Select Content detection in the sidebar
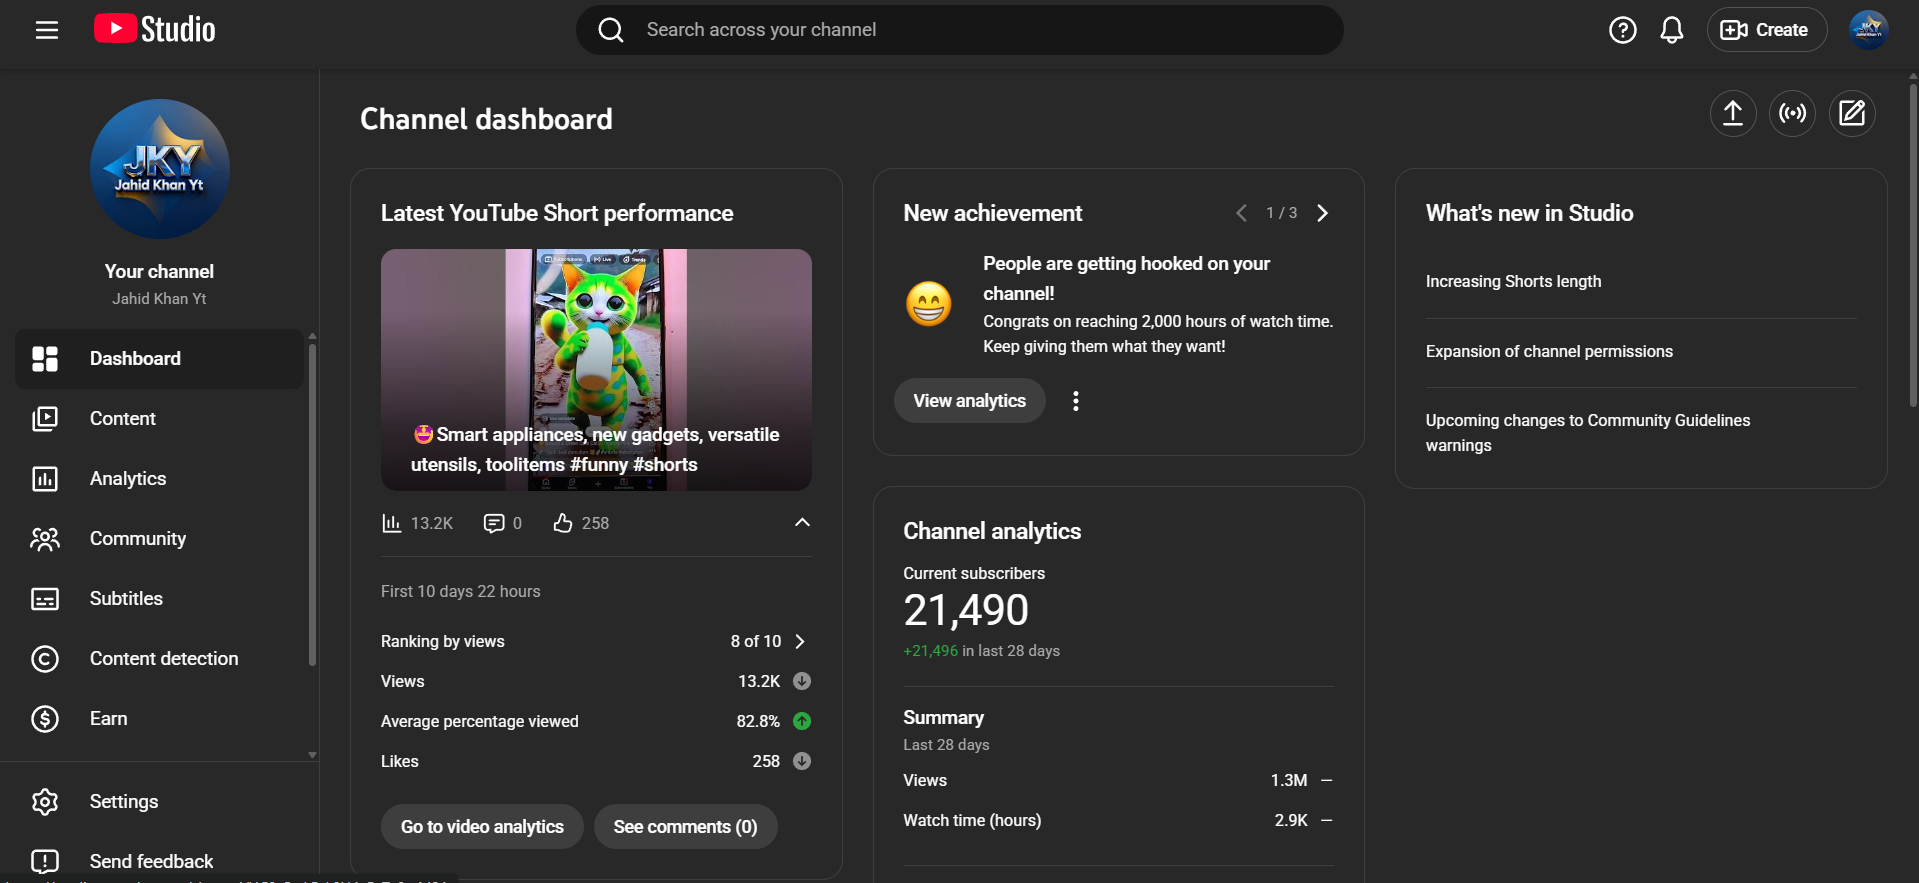Screen dimensions: 1919x883 click(x=164, y=659)
